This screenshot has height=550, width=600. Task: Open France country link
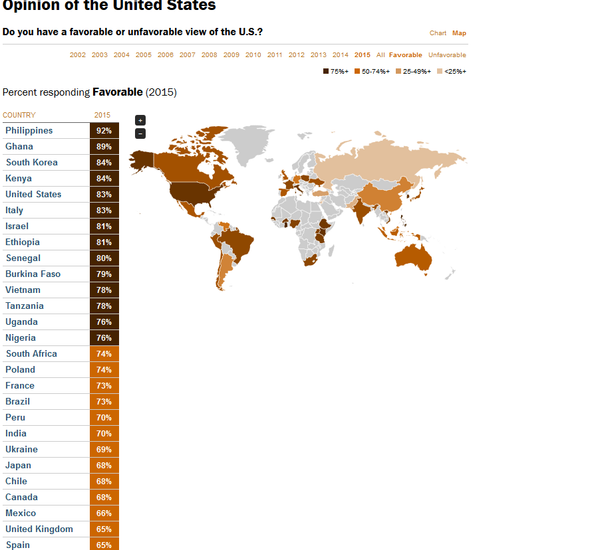20,386
